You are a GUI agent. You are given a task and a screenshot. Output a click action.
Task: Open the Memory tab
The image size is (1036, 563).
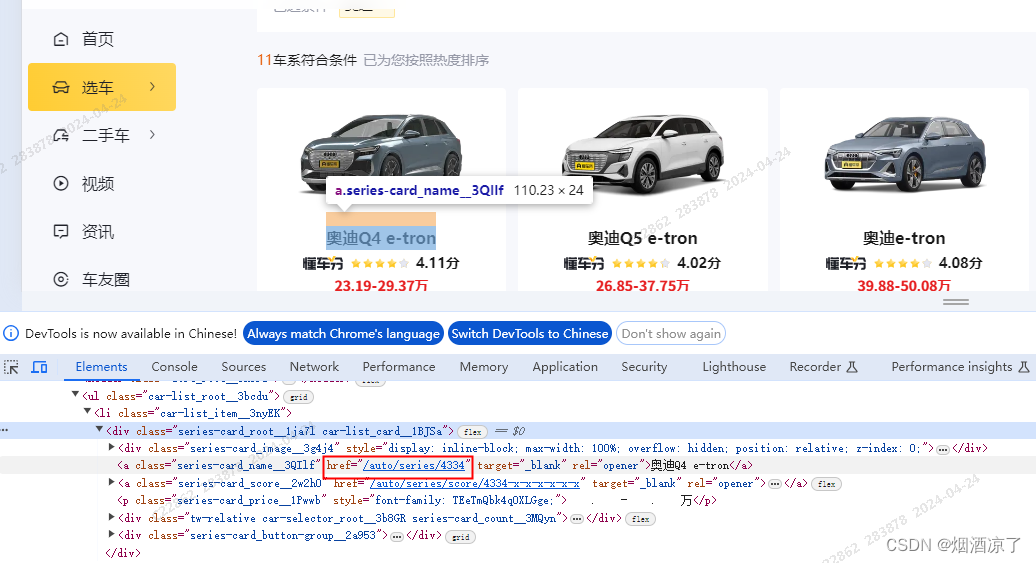[484, 367]
